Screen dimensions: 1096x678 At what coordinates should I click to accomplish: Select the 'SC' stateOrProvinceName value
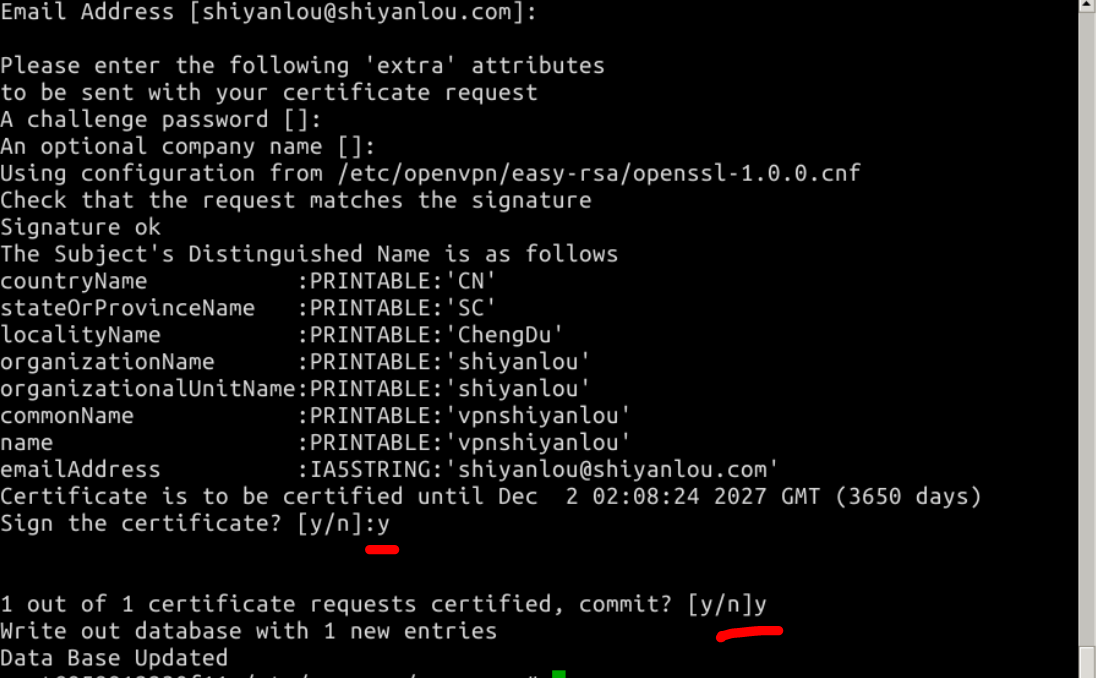click(x=470, y=308)
